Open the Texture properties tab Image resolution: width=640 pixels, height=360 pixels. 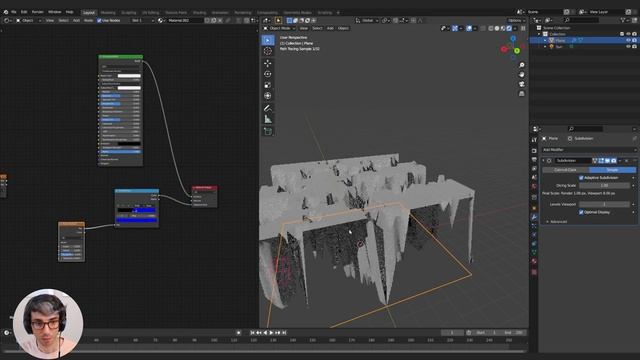click(x=534, y=272)
